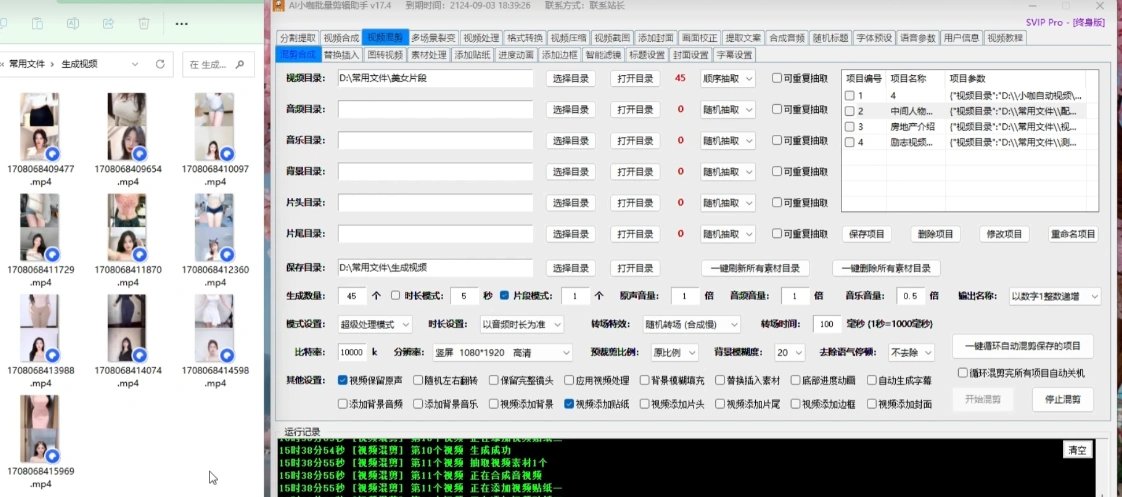Click 清空 to clear the run log
Image resolution: width=1122 pixels, height=497 pixels.
coord(1077,450)
